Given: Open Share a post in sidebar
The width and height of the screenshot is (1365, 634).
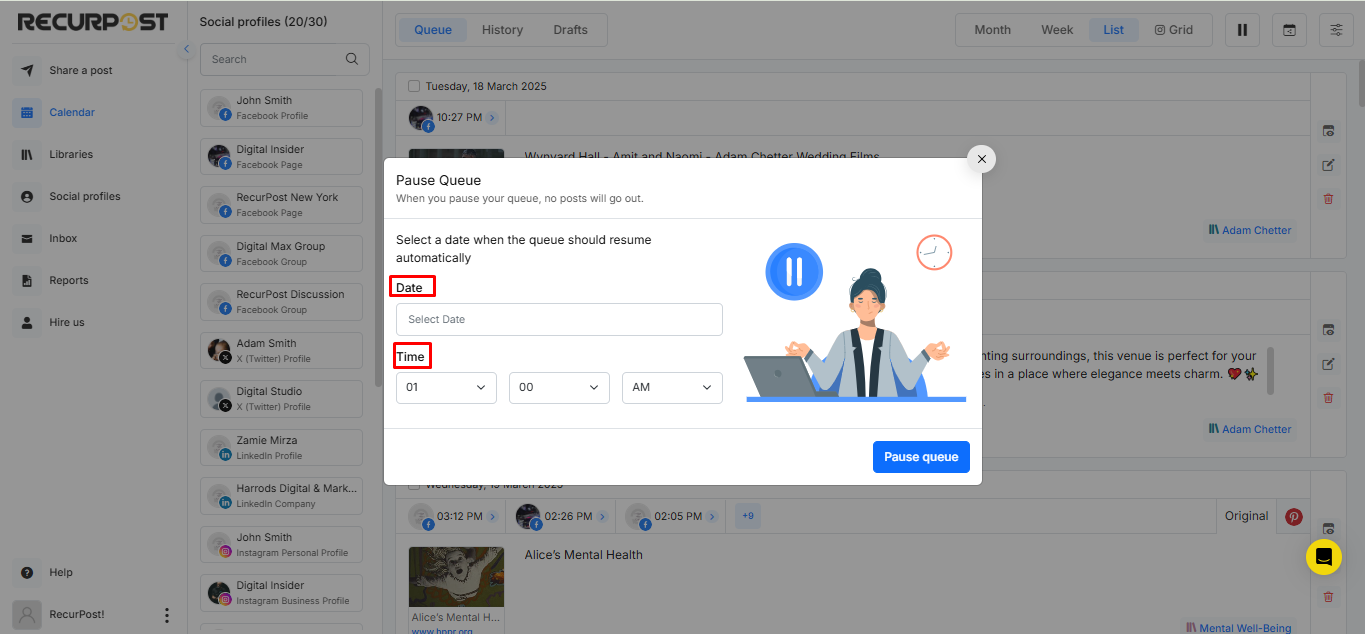Looking at the screenshot, I should tap(81, 71).
